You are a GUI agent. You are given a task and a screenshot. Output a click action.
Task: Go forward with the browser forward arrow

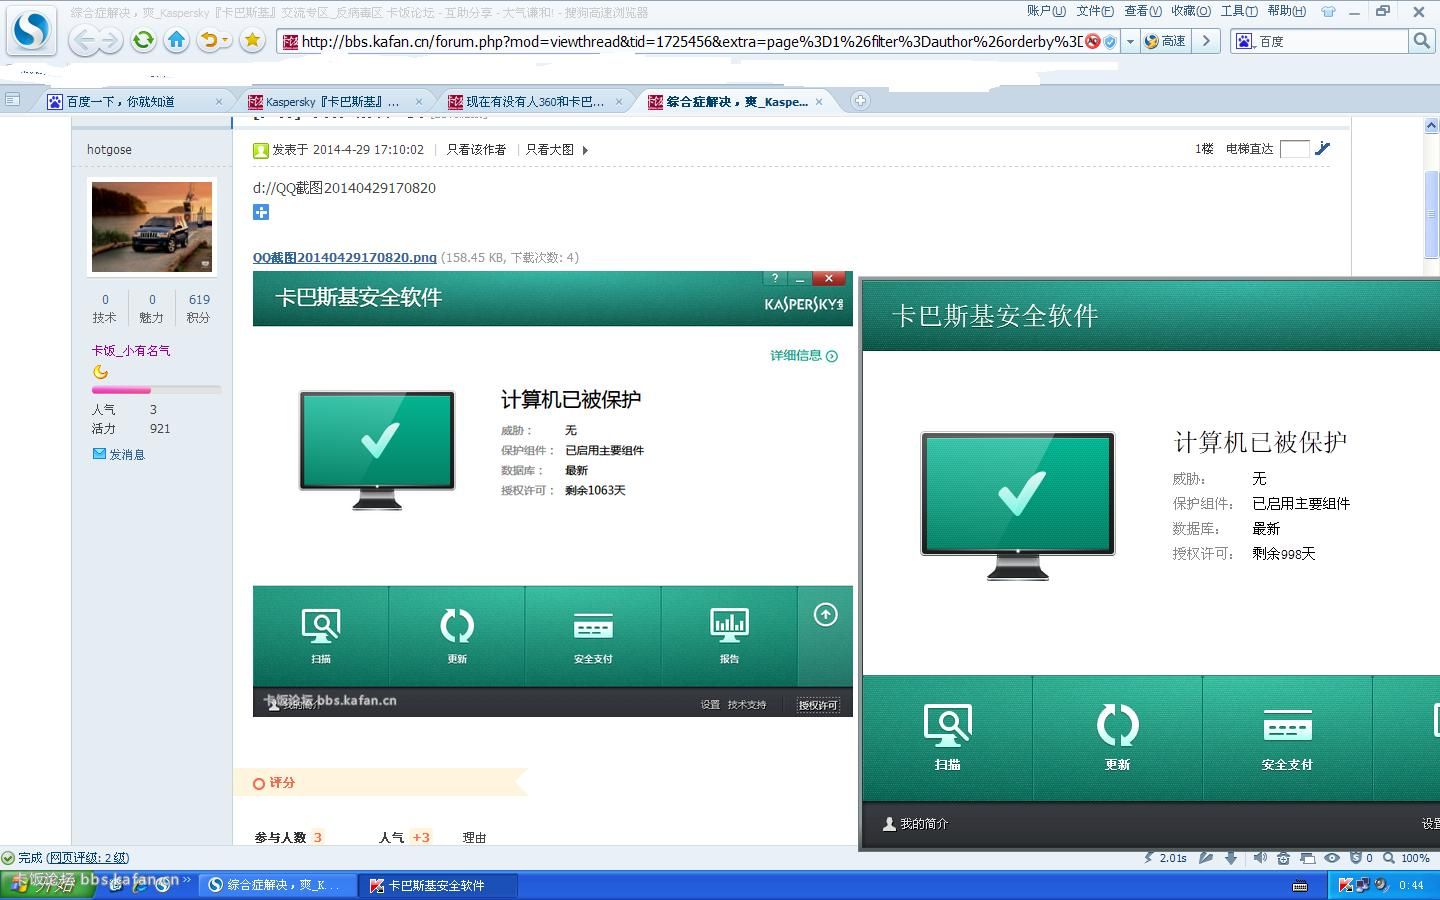pos(110,41)
